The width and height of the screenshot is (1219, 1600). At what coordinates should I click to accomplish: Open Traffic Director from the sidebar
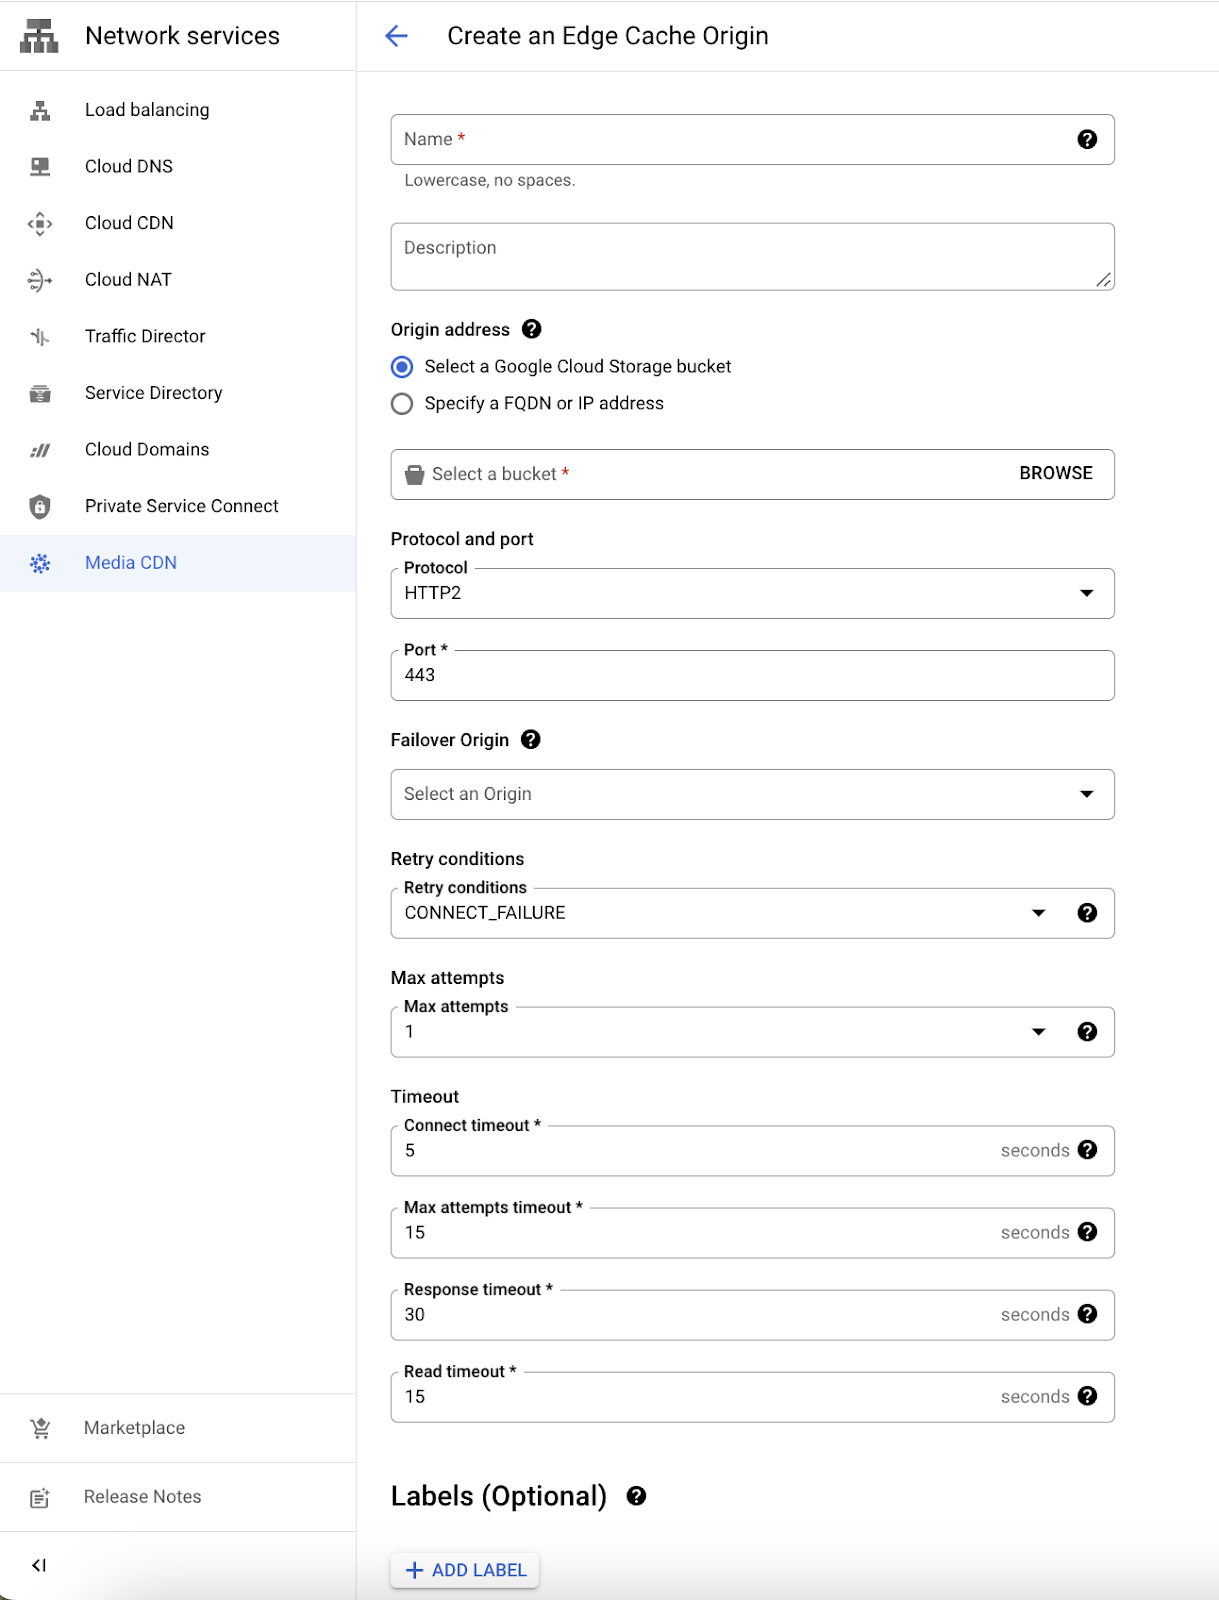145,336
